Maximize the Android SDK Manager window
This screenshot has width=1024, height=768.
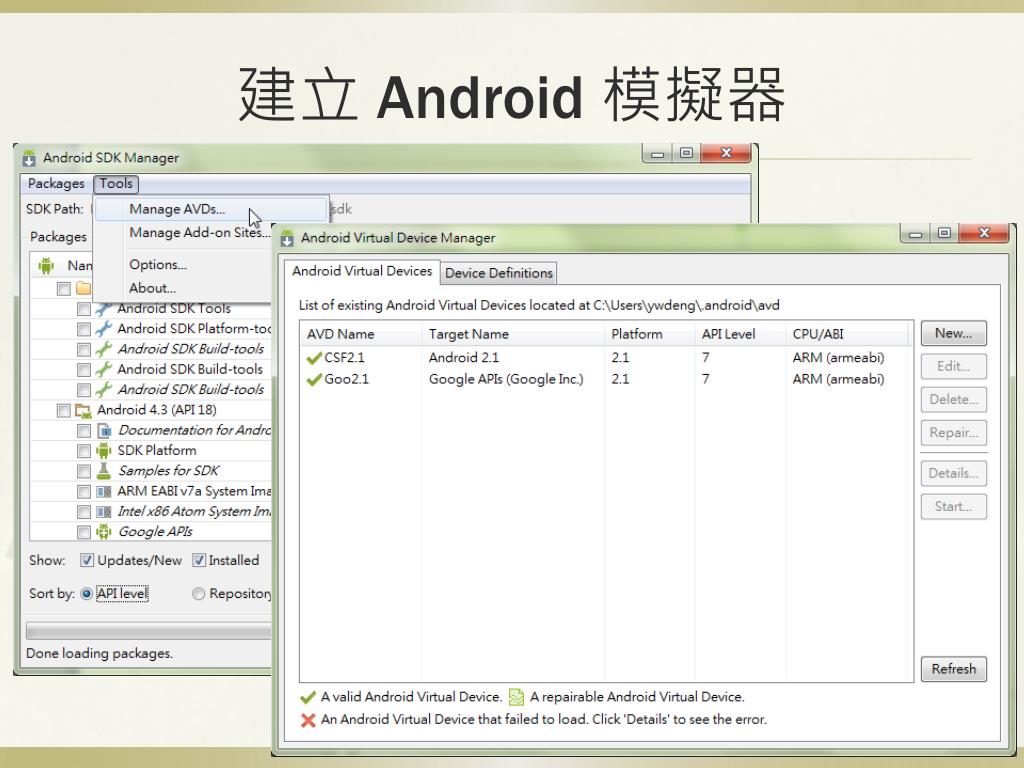coord(686,153)
